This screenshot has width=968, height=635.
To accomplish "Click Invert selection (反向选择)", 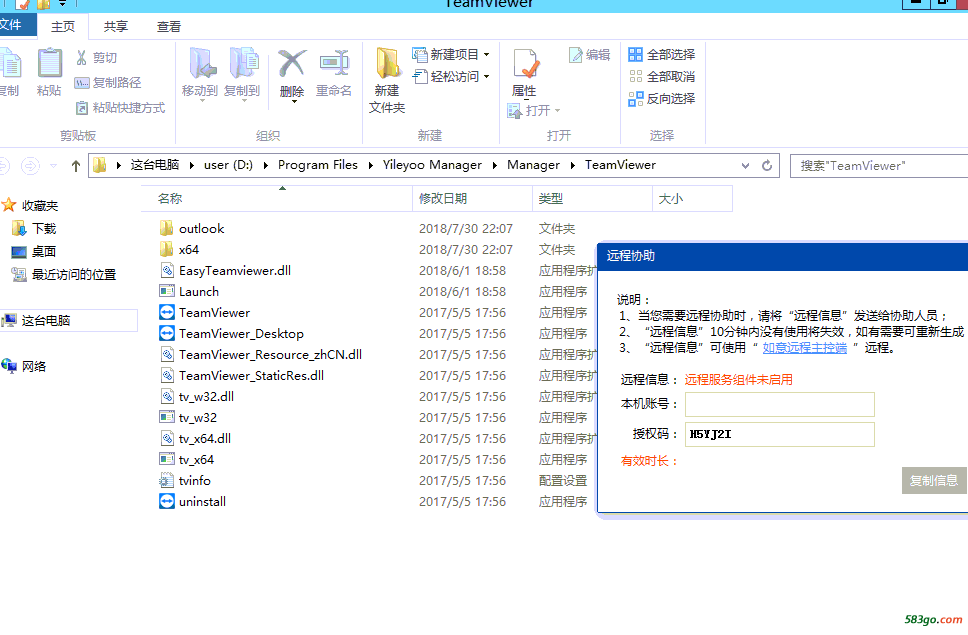I will tap(662, 99).
